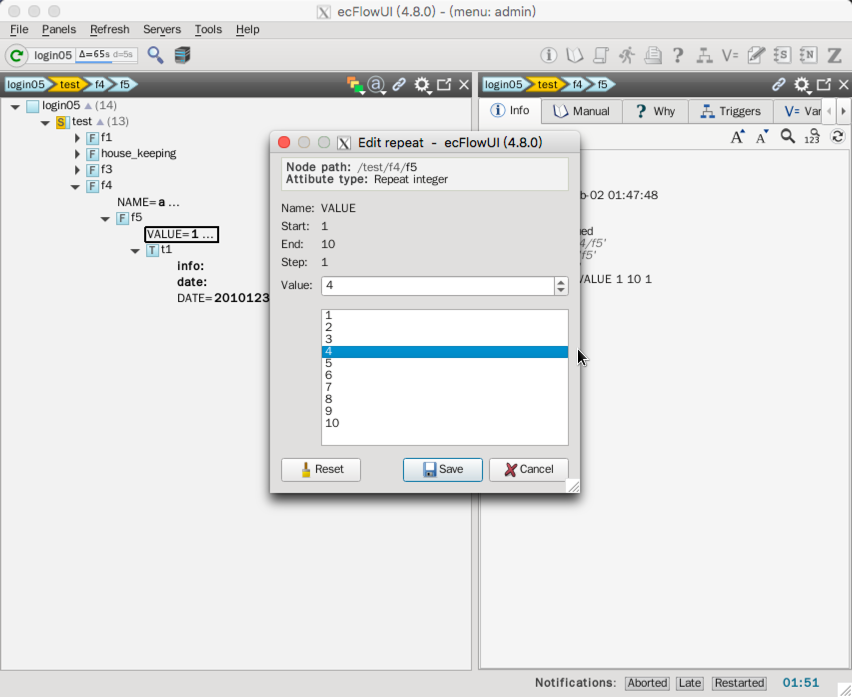Image resolution: width=852 pixels, height=697 pixels.
Task: Click the Node log N toolbar icon
Action: coord(808,55)
